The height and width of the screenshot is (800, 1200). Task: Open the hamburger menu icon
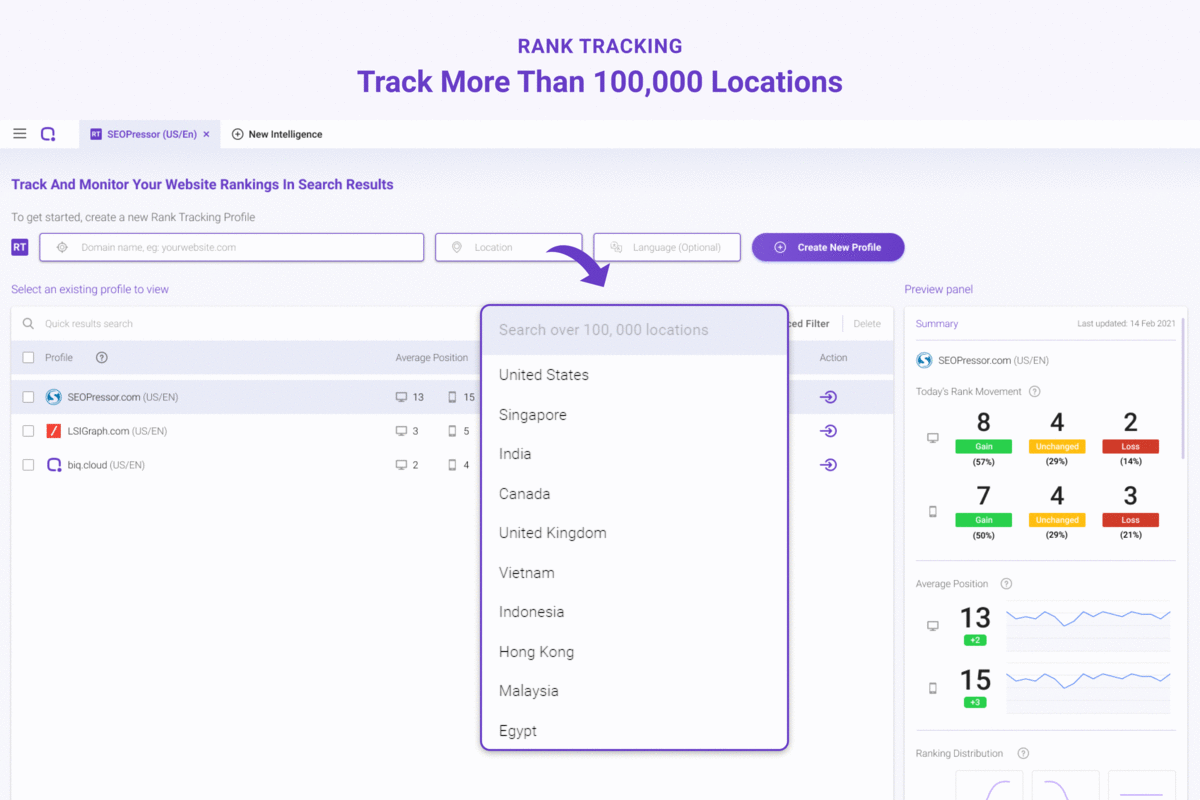pos(20,134)
